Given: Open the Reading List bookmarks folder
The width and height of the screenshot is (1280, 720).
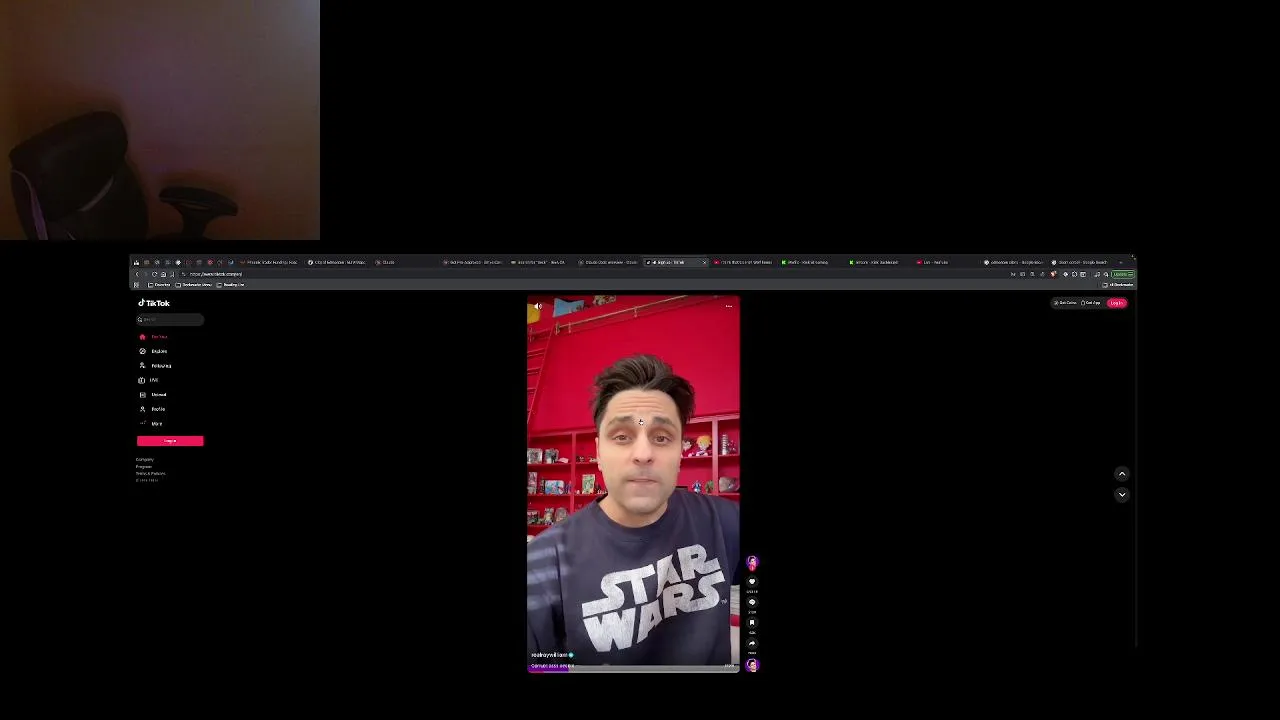Looking at the screenshot, I should [x=230, y=285].
